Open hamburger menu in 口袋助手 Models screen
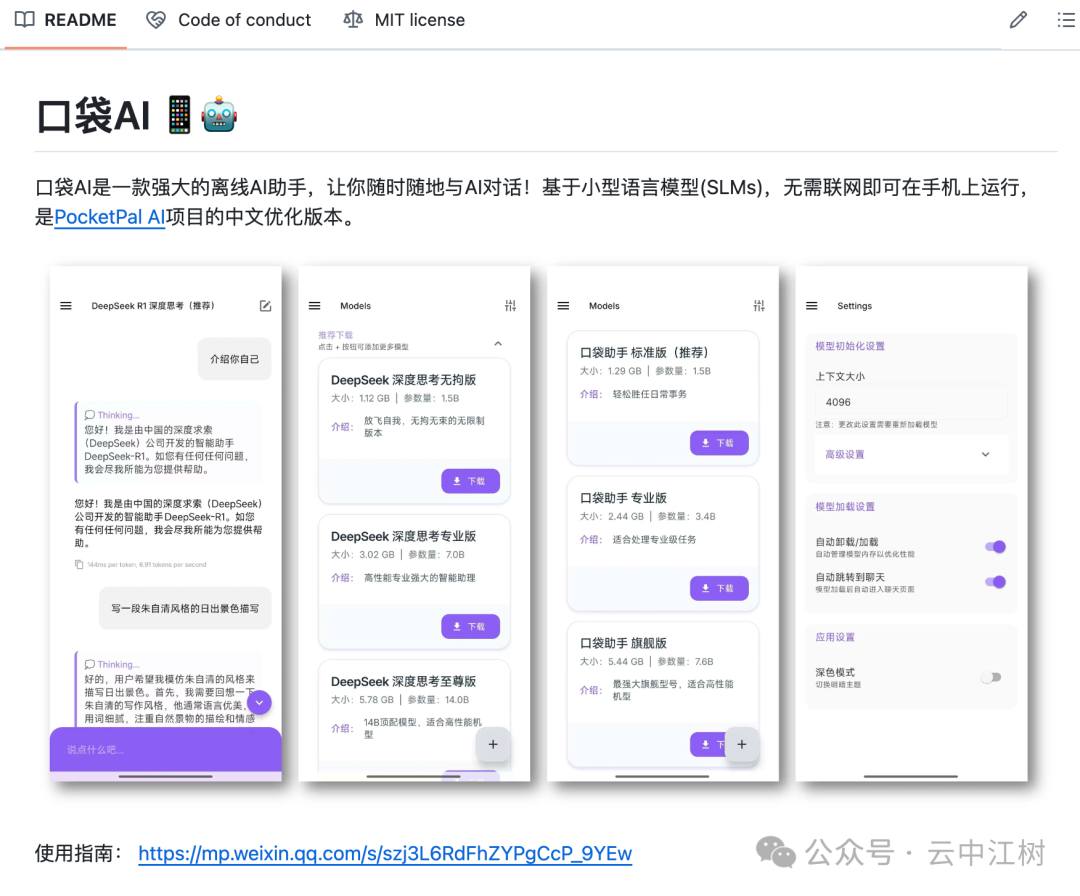The width and height of the screenshot is (1080, 896). (563, 306)
